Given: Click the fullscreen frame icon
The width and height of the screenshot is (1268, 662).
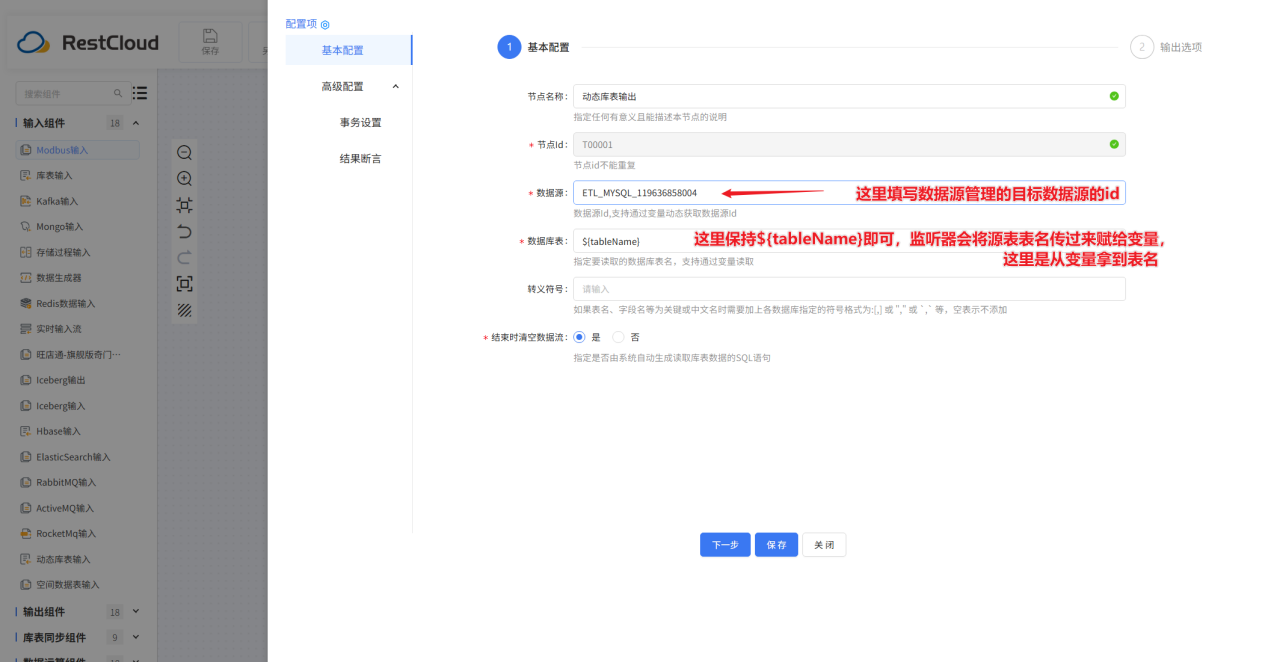Looking at the screenshot, I should click(x=184, y=284).
